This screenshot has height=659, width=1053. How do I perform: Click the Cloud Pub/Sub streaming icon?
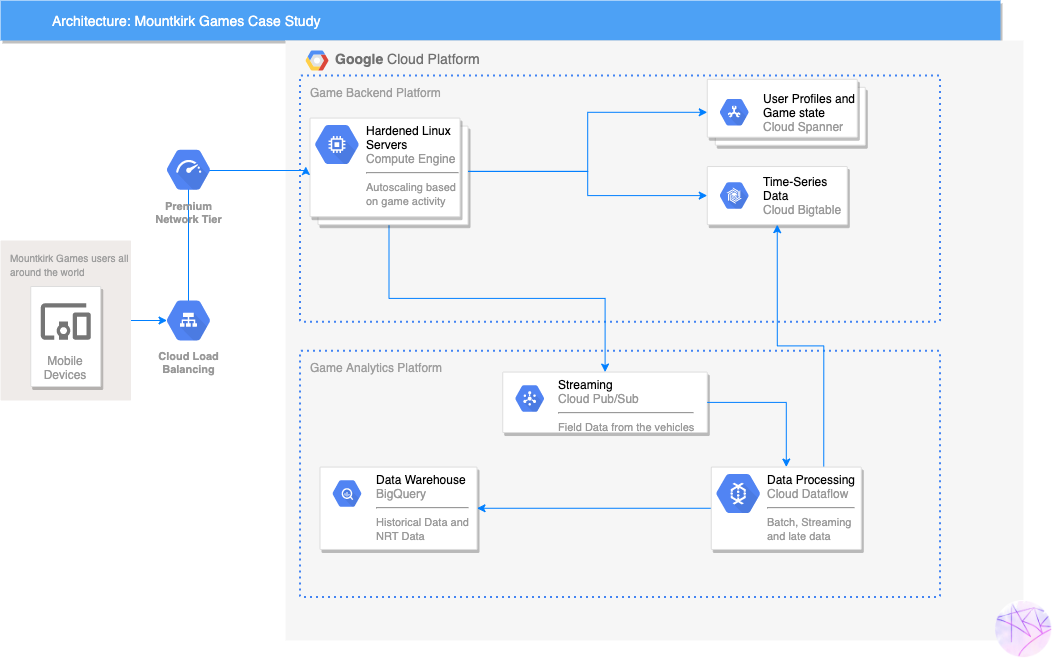(528, 397)
